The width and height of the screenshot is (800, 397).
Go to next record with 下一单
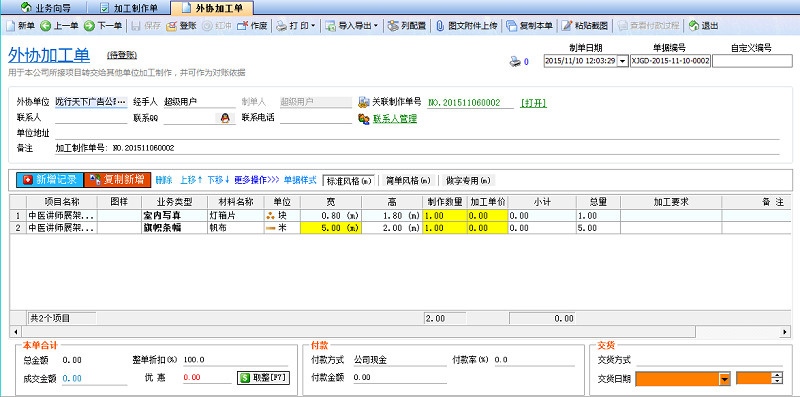[x=103, y=26]
